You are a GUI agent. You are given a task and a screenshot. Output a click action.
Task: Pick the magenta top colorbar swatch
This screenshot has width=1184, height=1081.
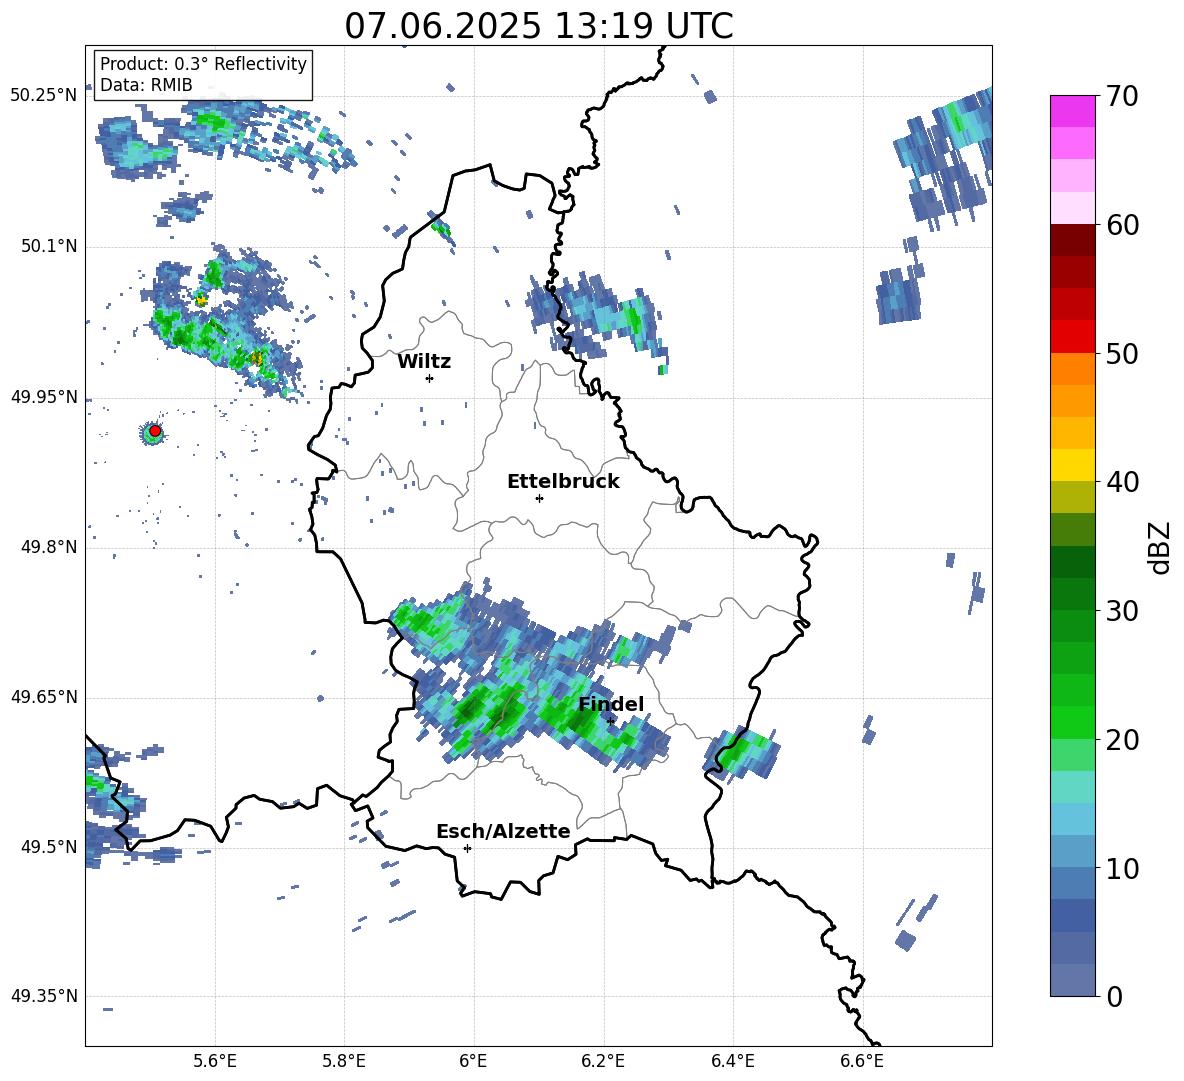click(1072, 111)
